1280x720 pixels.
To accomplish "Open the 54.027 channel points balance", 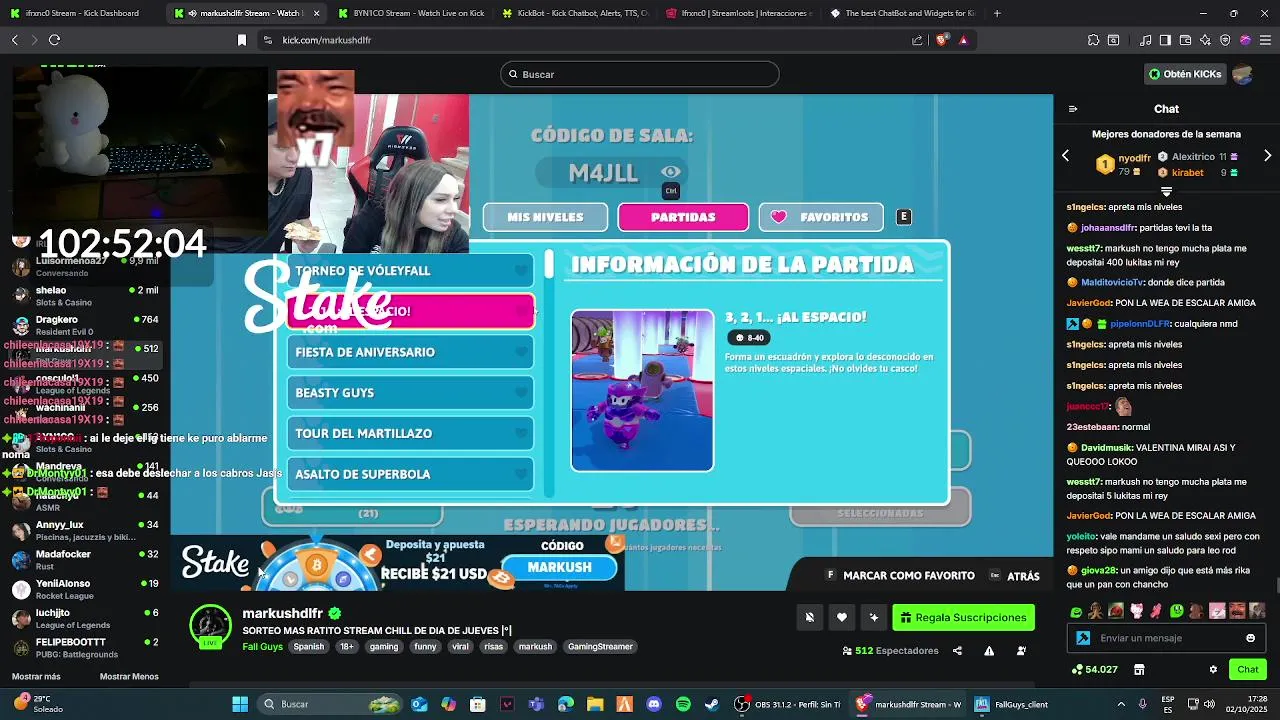I will pos(1094,669).
